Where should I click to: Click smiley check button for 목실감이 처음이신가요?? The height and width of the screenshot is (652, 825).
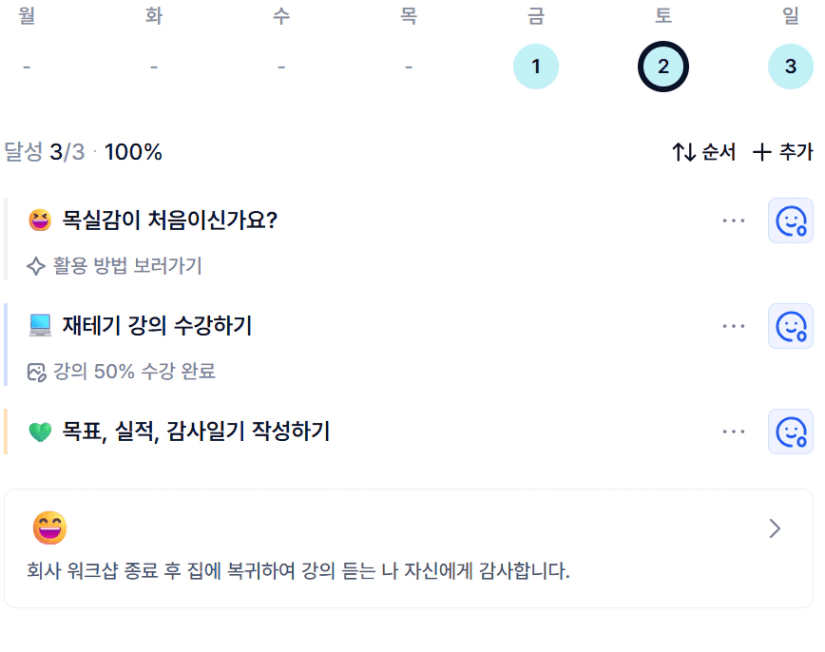(x=790, y=220)
